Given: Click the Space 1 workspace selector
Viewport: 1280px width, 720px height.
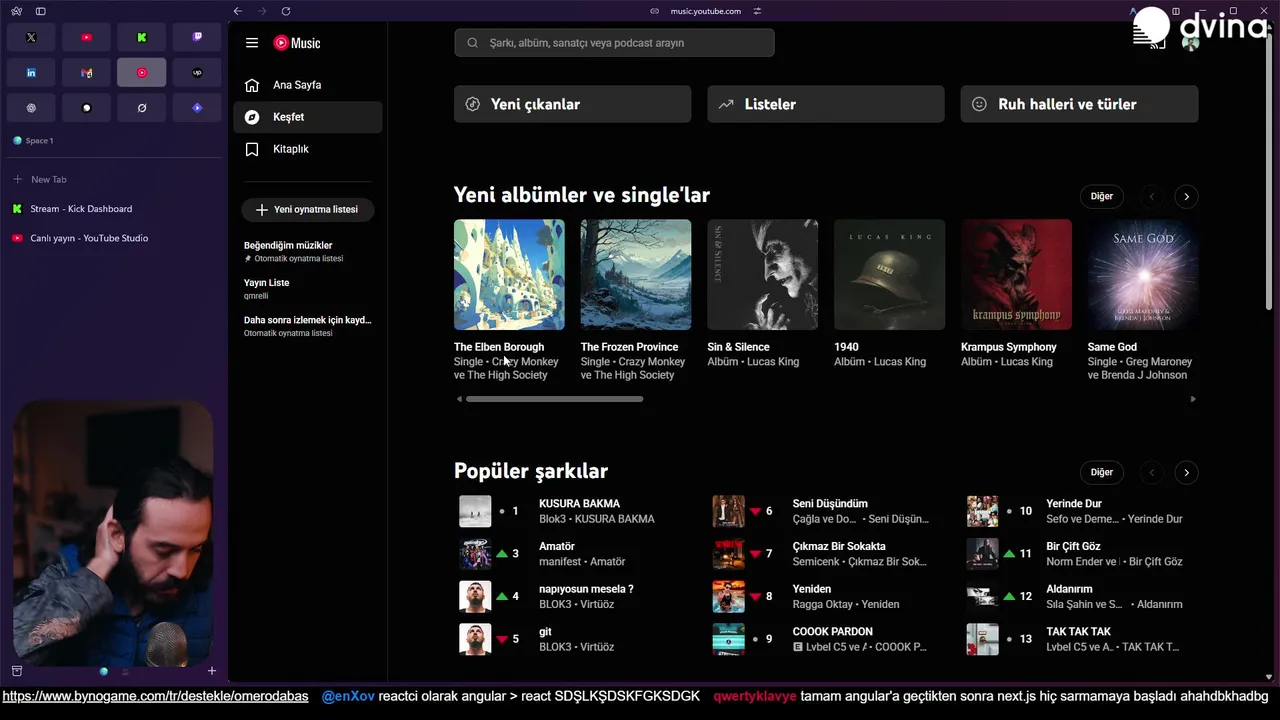Looking at the screenshot, I should [x=33, y=141].
